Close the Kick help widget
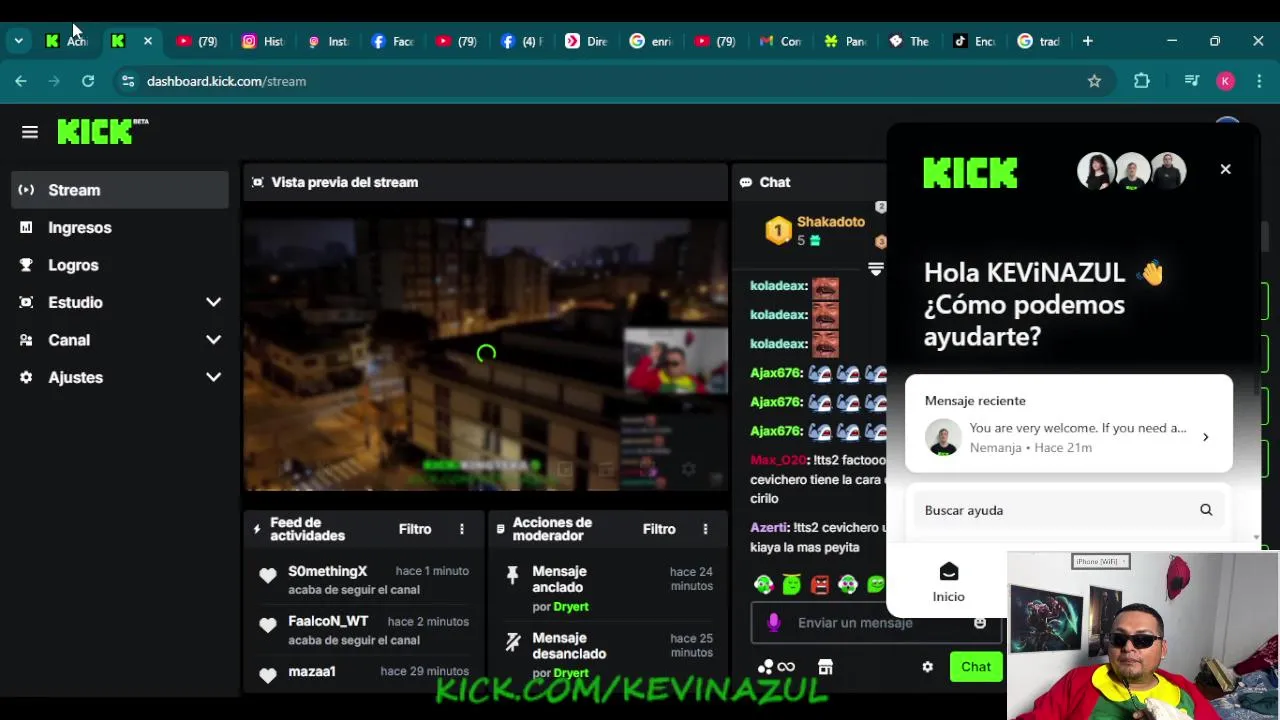 [x=1225, y=169]
